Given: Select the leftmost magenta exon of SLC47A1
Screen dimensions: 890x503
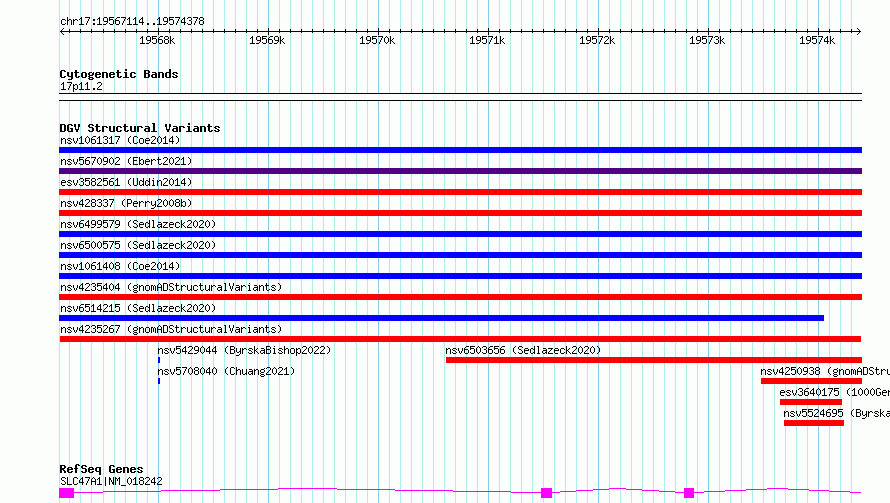Looking at the screenshot, I should point(66,493).
